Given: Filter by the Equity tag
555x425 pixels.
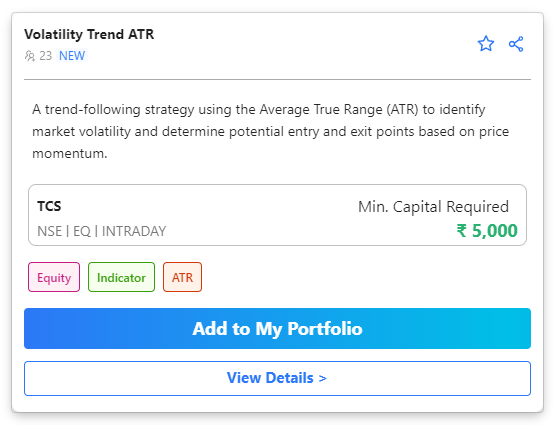Looking at the screenshot, I should click(54, 277).
